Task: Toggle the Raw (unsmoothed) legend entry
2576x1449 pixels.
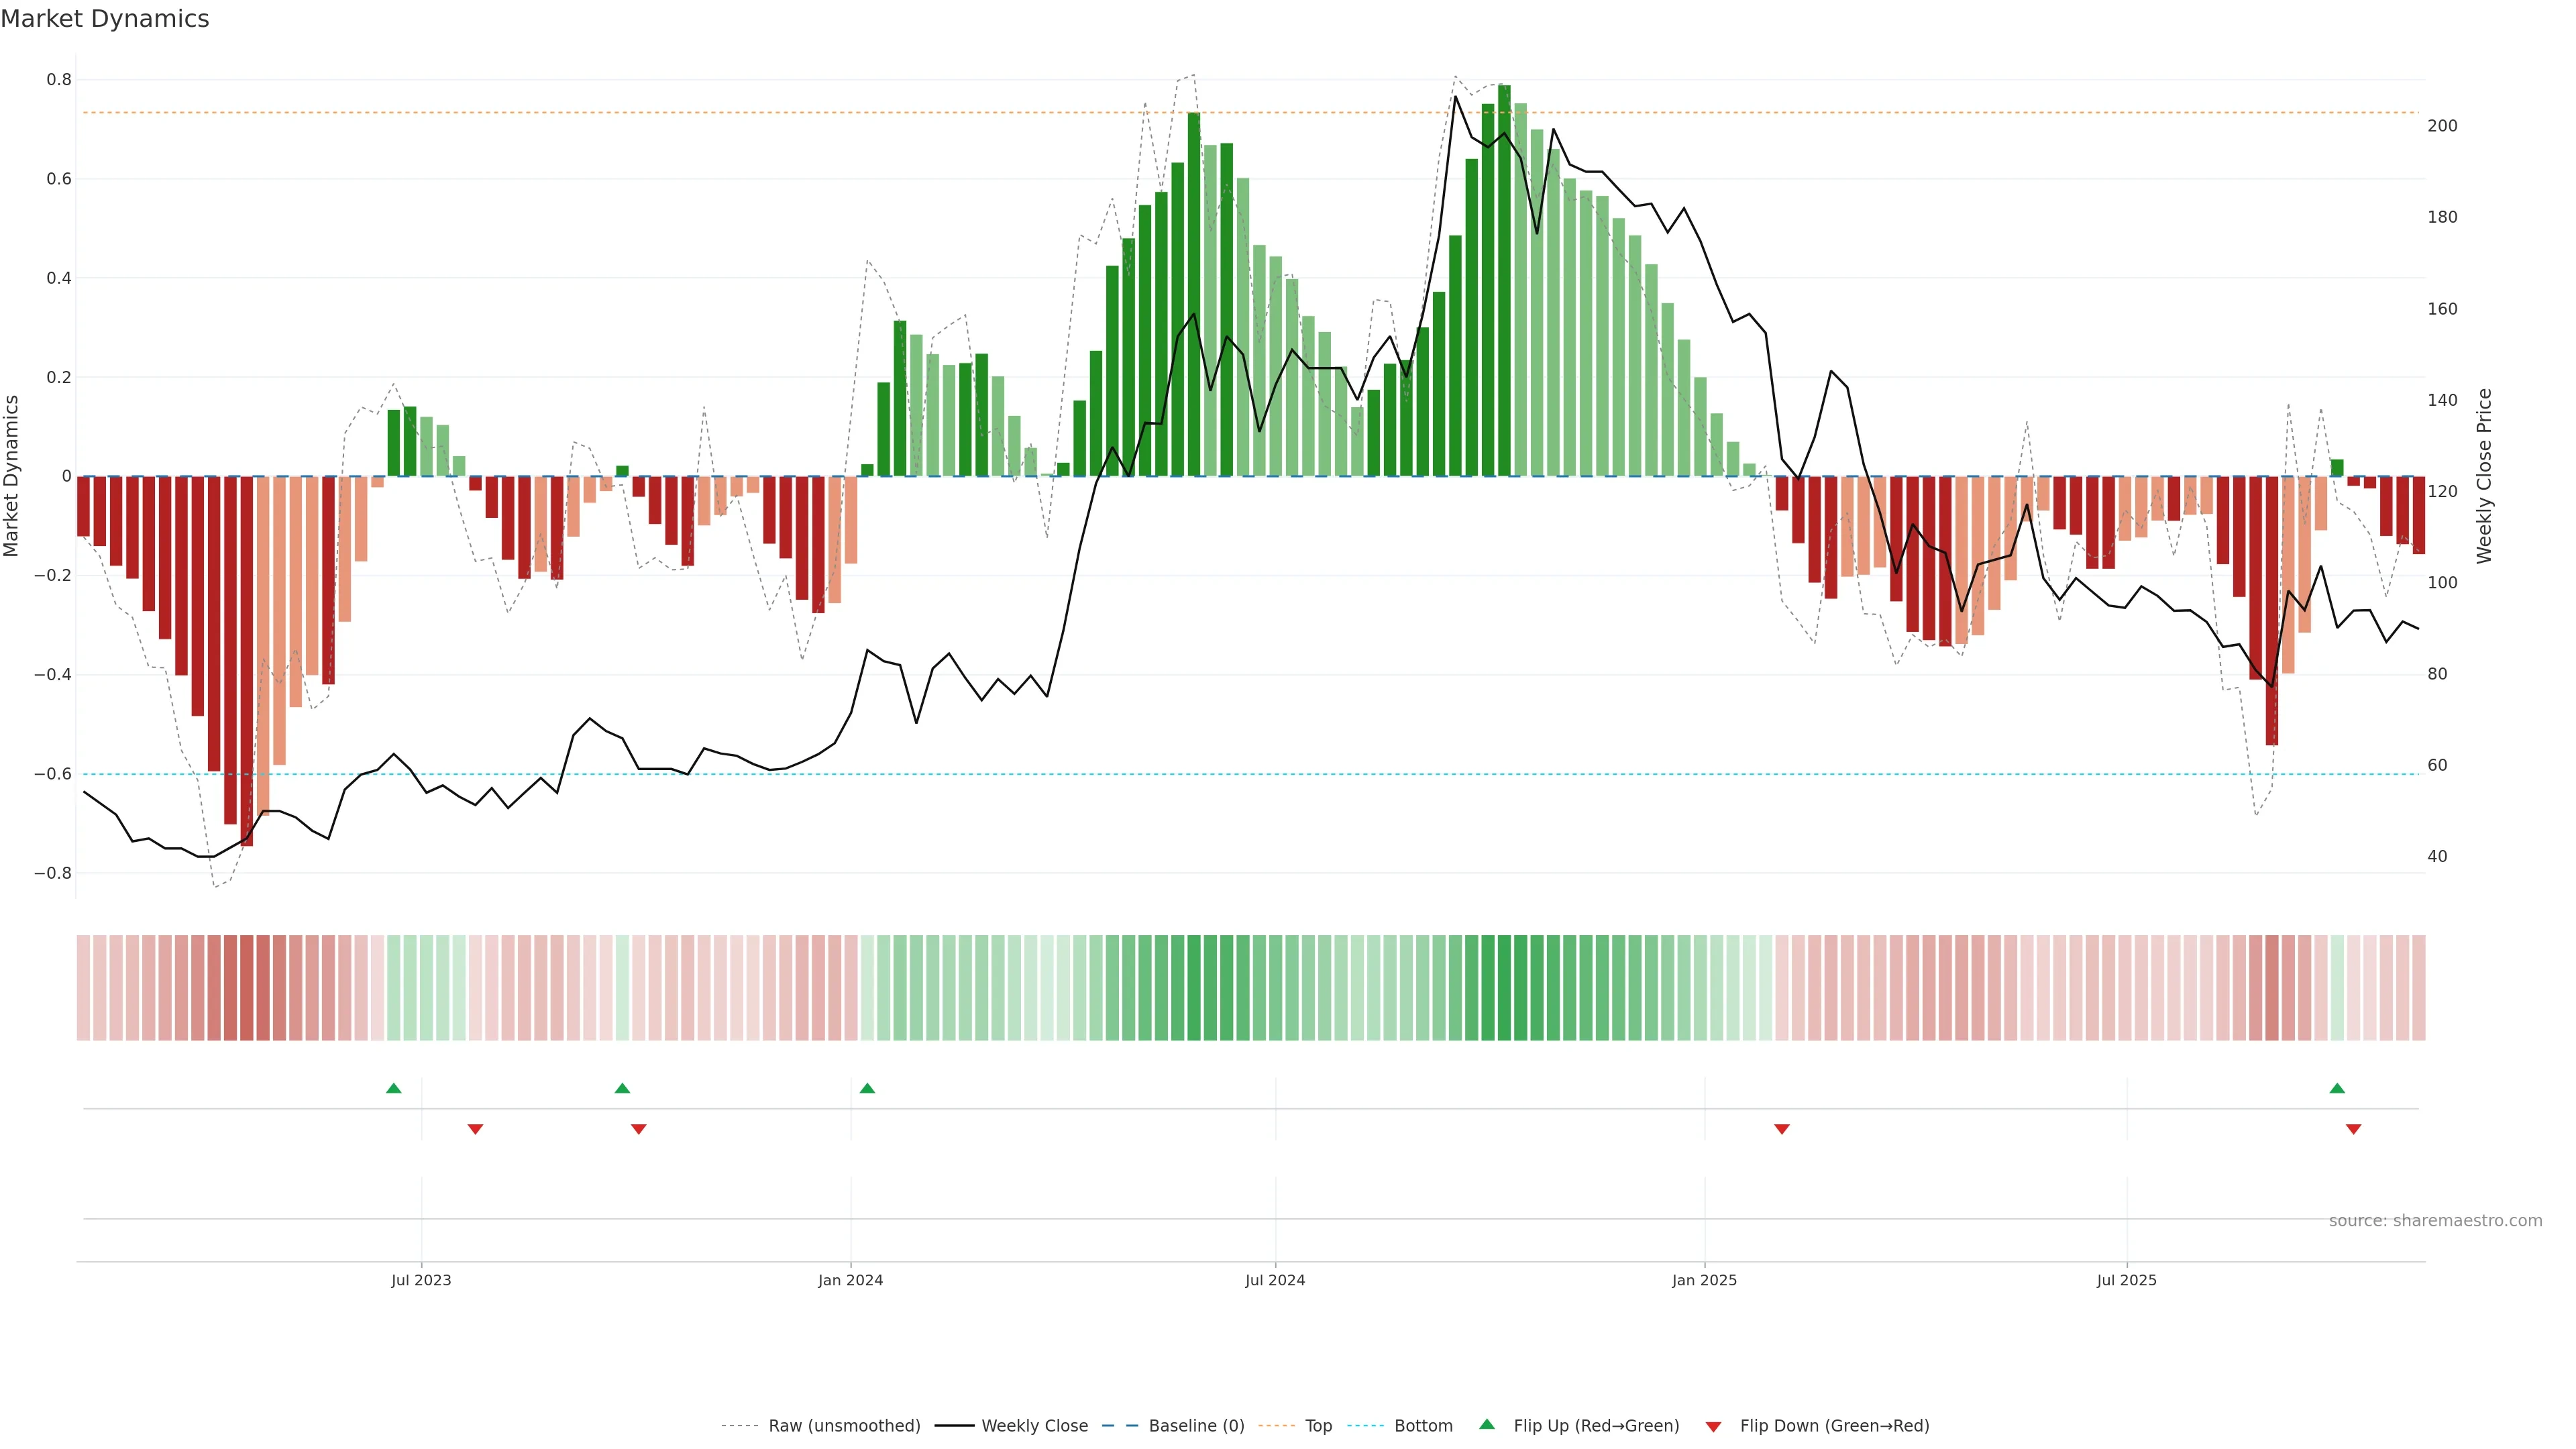Action: click(x=844, y=1426)
